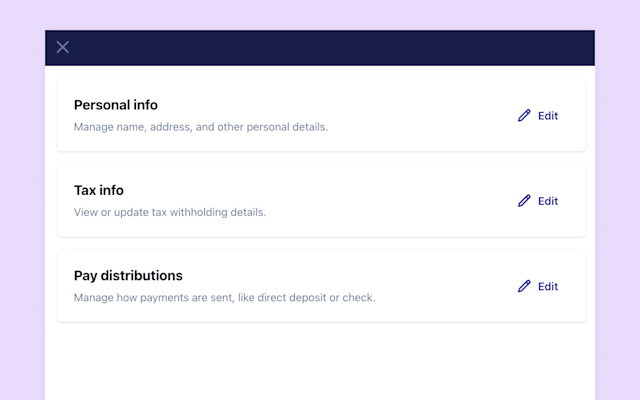The width and height of the screenshot is (640, 400).
Task: Click the pencil icon for Personal info
Action: pyautogui.click(x=524, y=116)
